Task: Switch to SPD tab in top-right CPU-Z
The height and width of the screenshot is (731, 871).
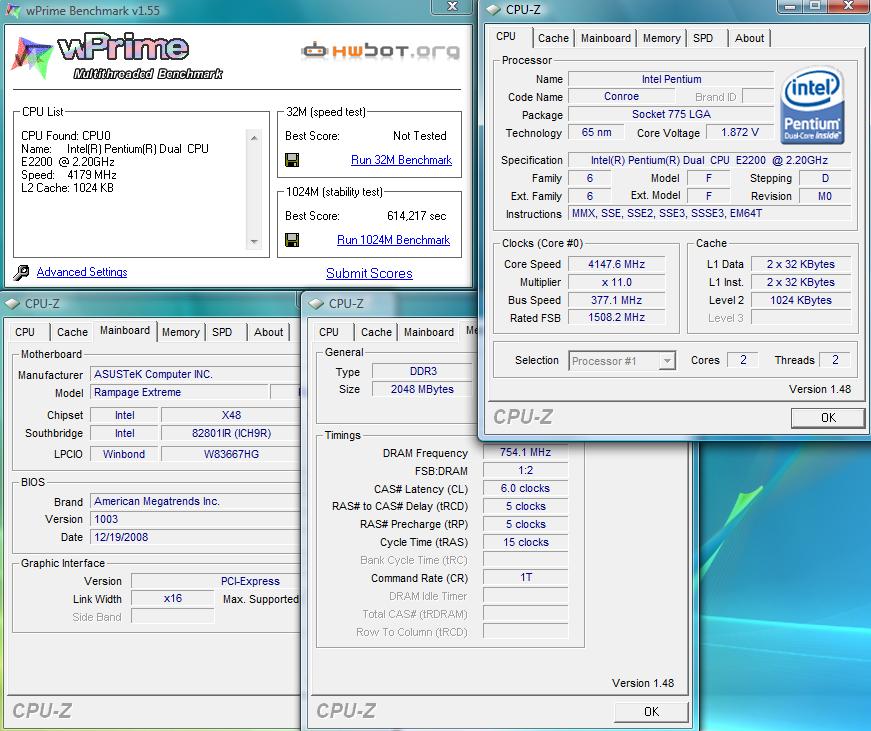Action: [703, 38]
